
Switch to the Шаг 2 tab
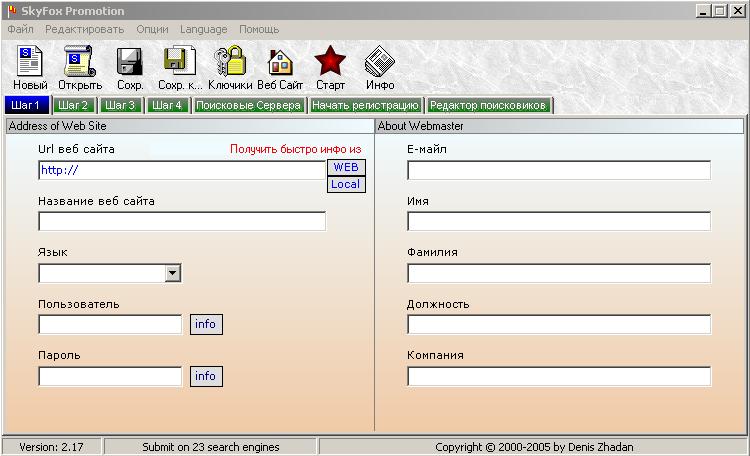tap(73, 105)
